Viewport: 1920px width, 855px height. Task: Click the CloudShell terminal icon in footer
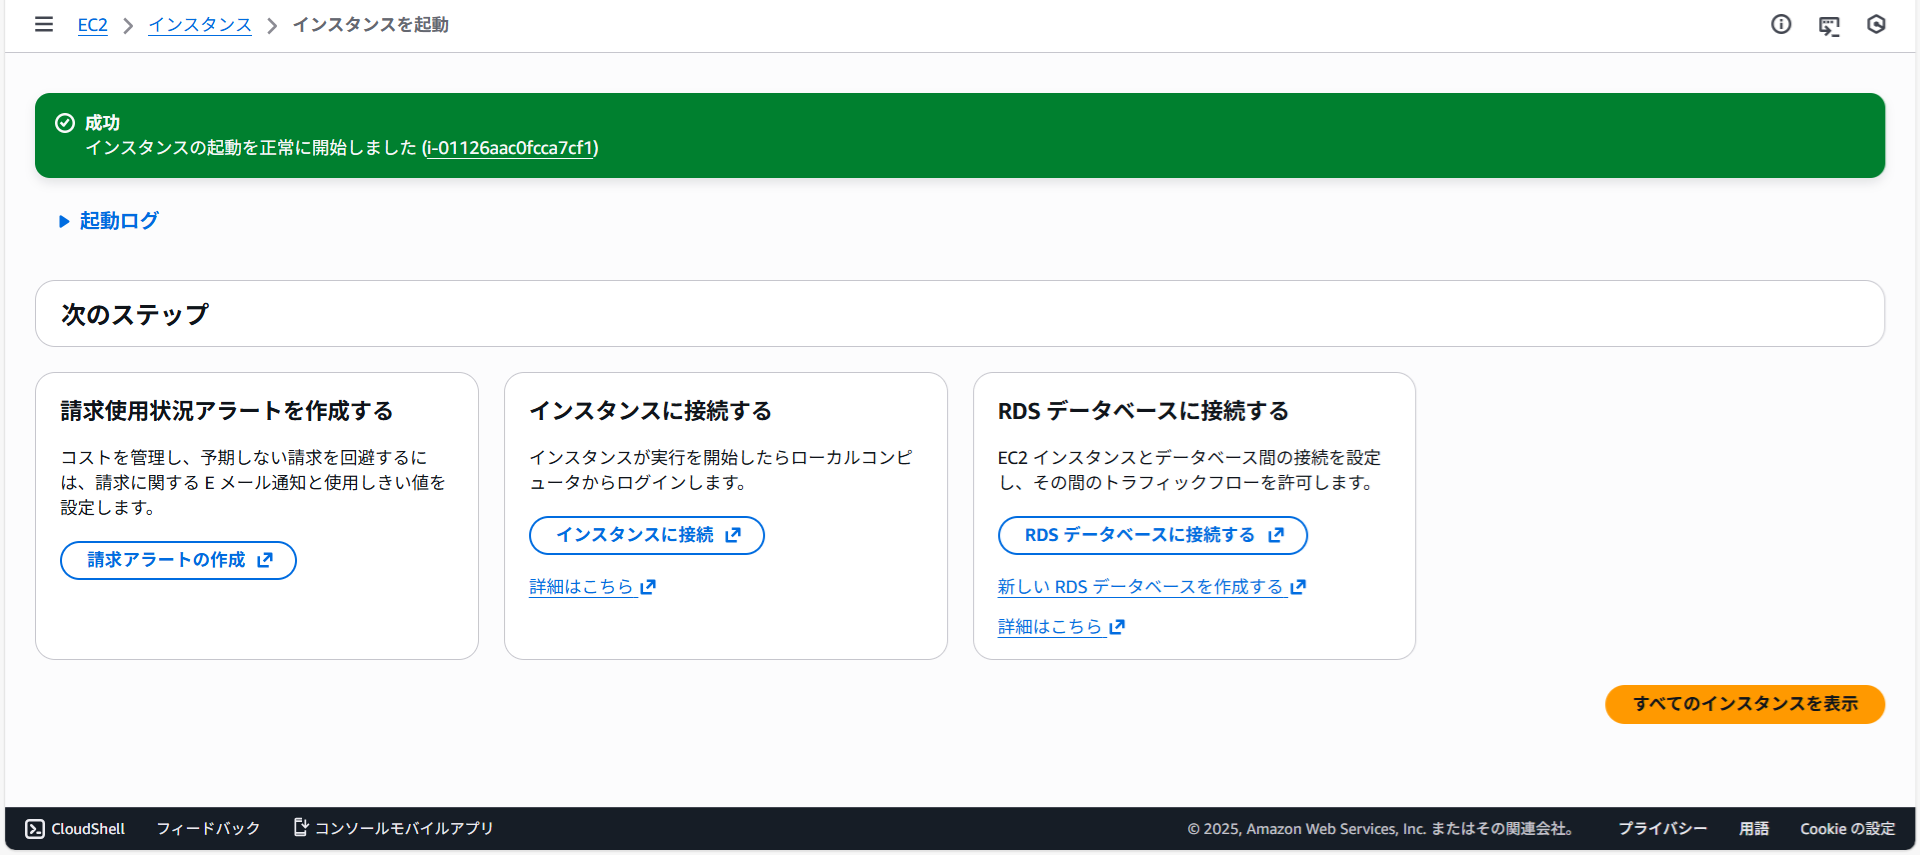point(35,828)
